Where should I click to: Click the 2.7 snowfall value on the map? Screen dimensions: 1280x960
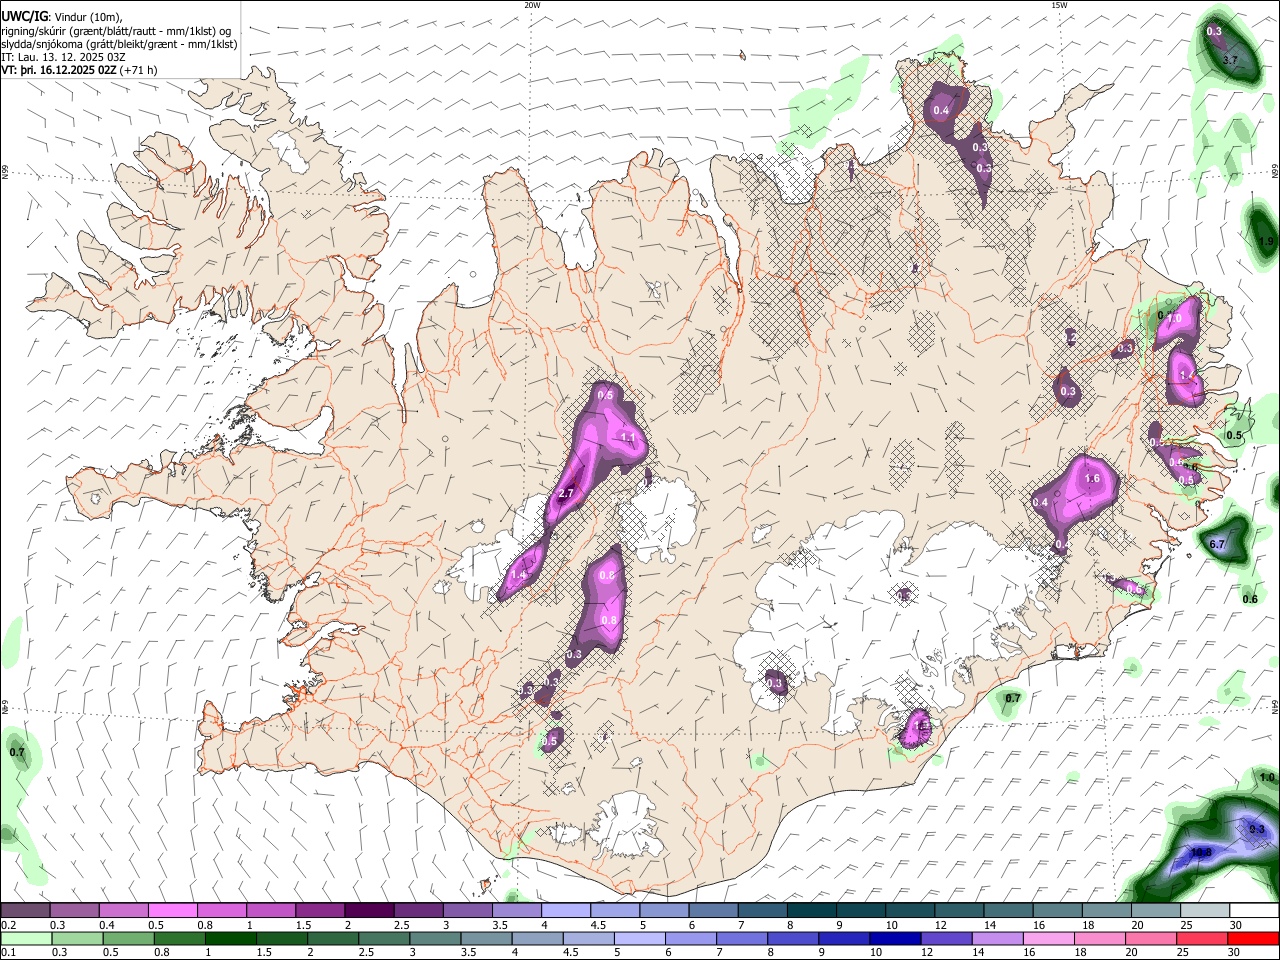point(566,494)
